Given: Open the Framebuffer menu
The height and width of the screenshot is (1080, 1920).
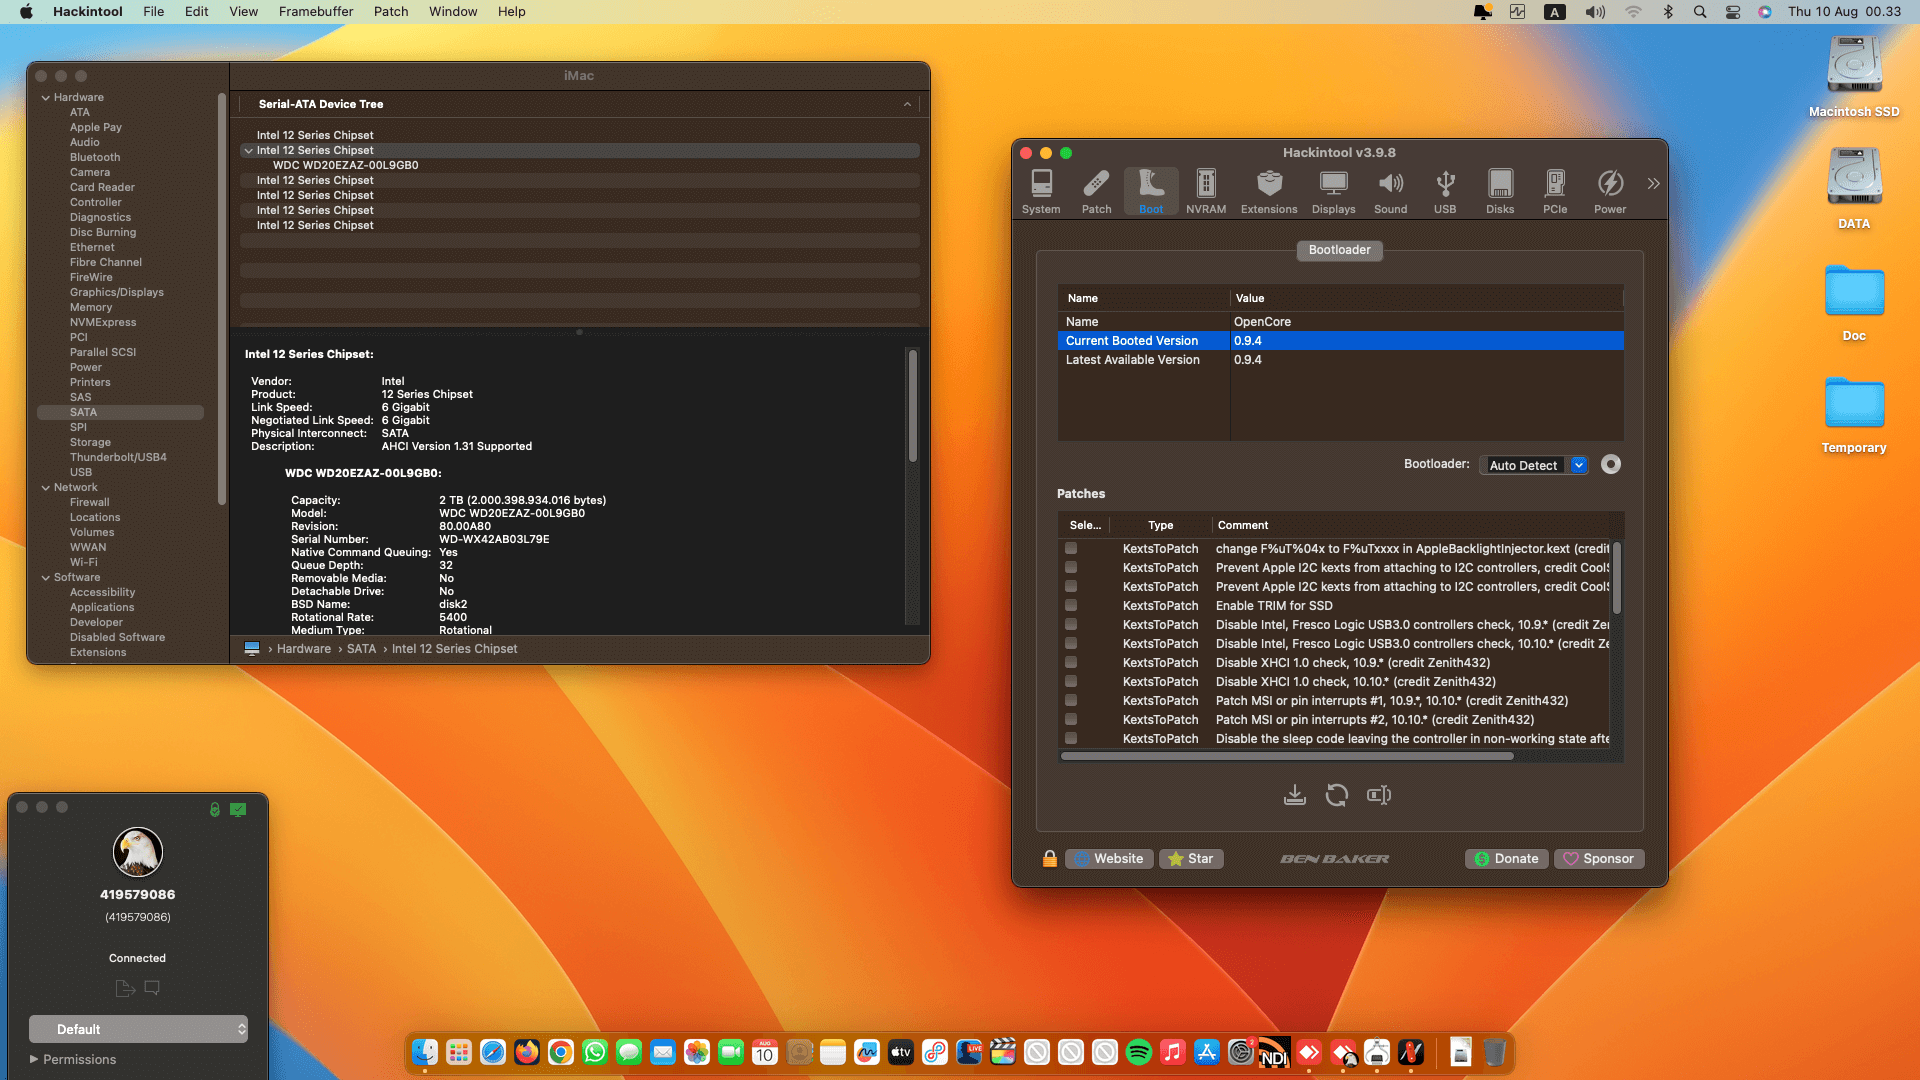Looking at the screenshot, I should (x=315, y=12).
